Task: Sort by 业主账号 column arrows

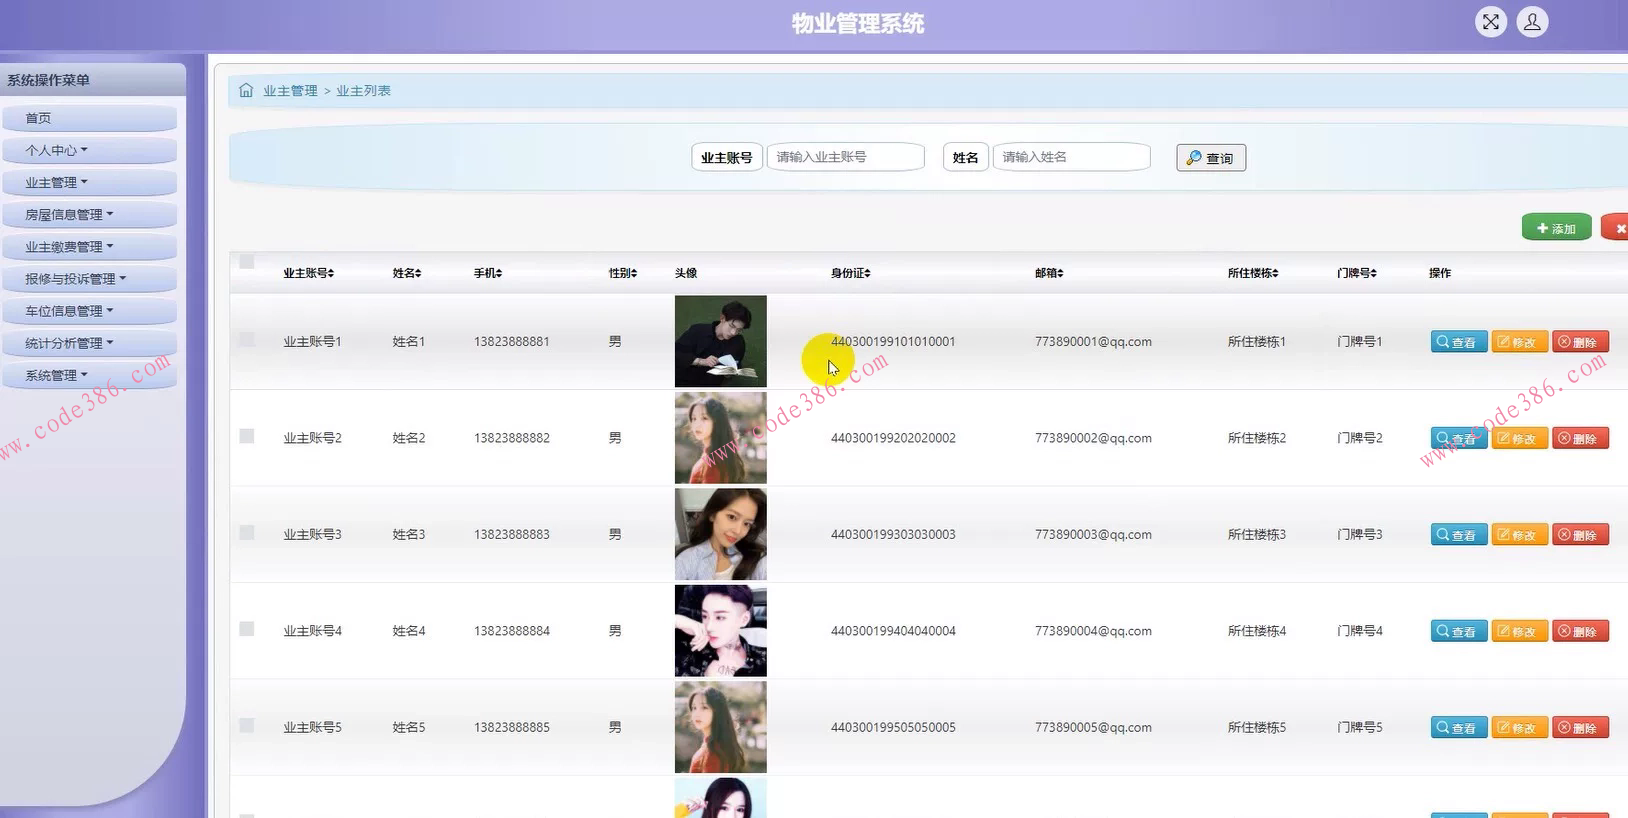Action: click(x=331, y=273)
